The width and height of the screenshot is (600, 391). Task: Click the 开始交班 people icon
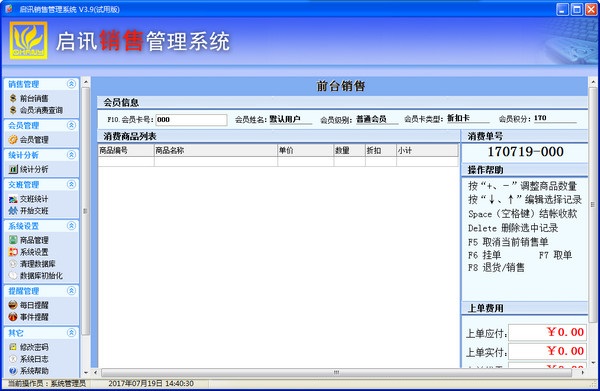[x=13, y=211]
